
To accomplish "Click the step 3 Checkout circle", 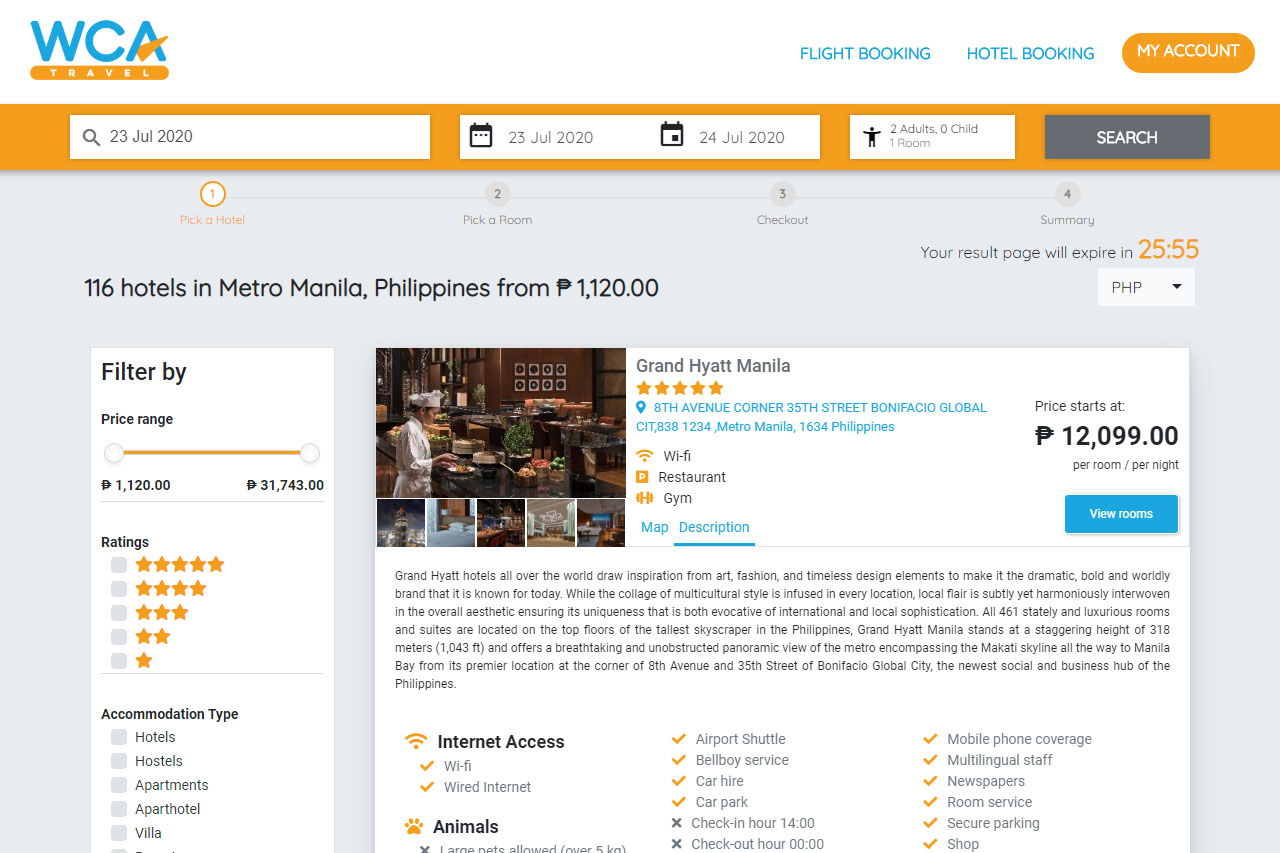I will [x=782, y=194].
